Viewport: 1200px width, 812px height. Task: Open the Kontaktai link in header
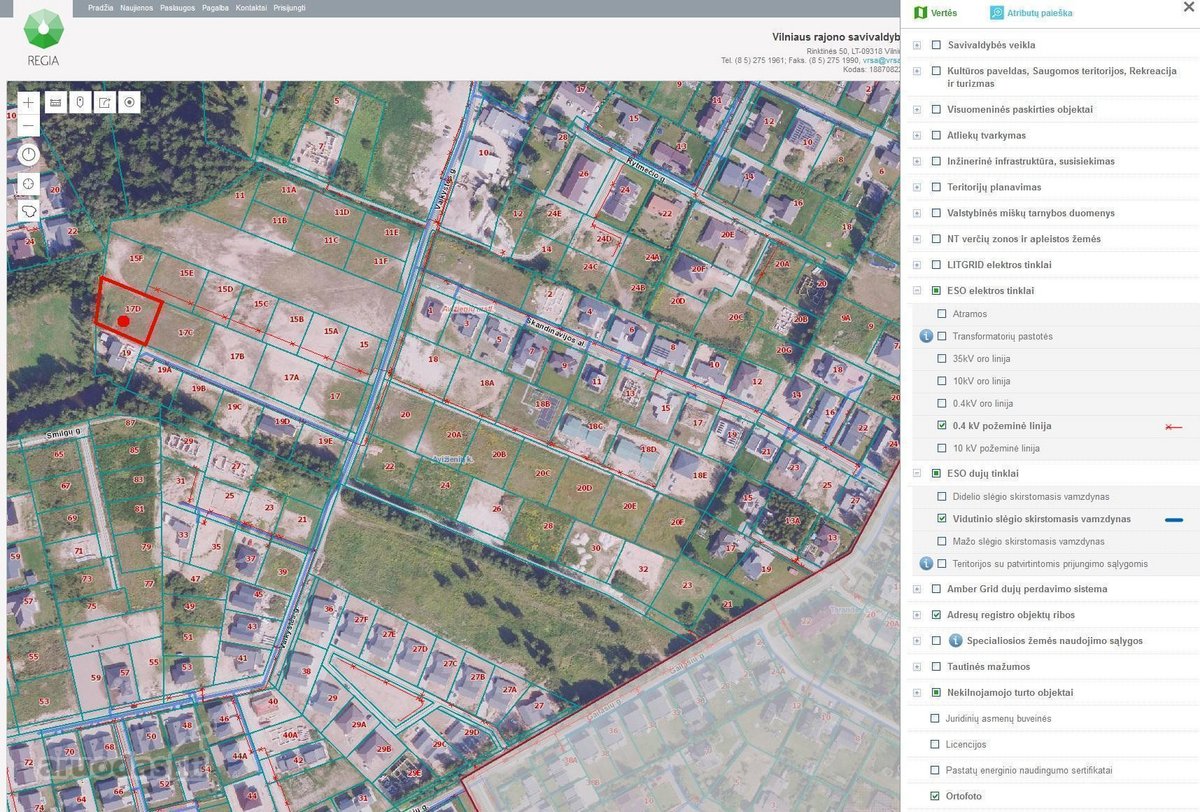pyautogui.click(x=250, y=7)
